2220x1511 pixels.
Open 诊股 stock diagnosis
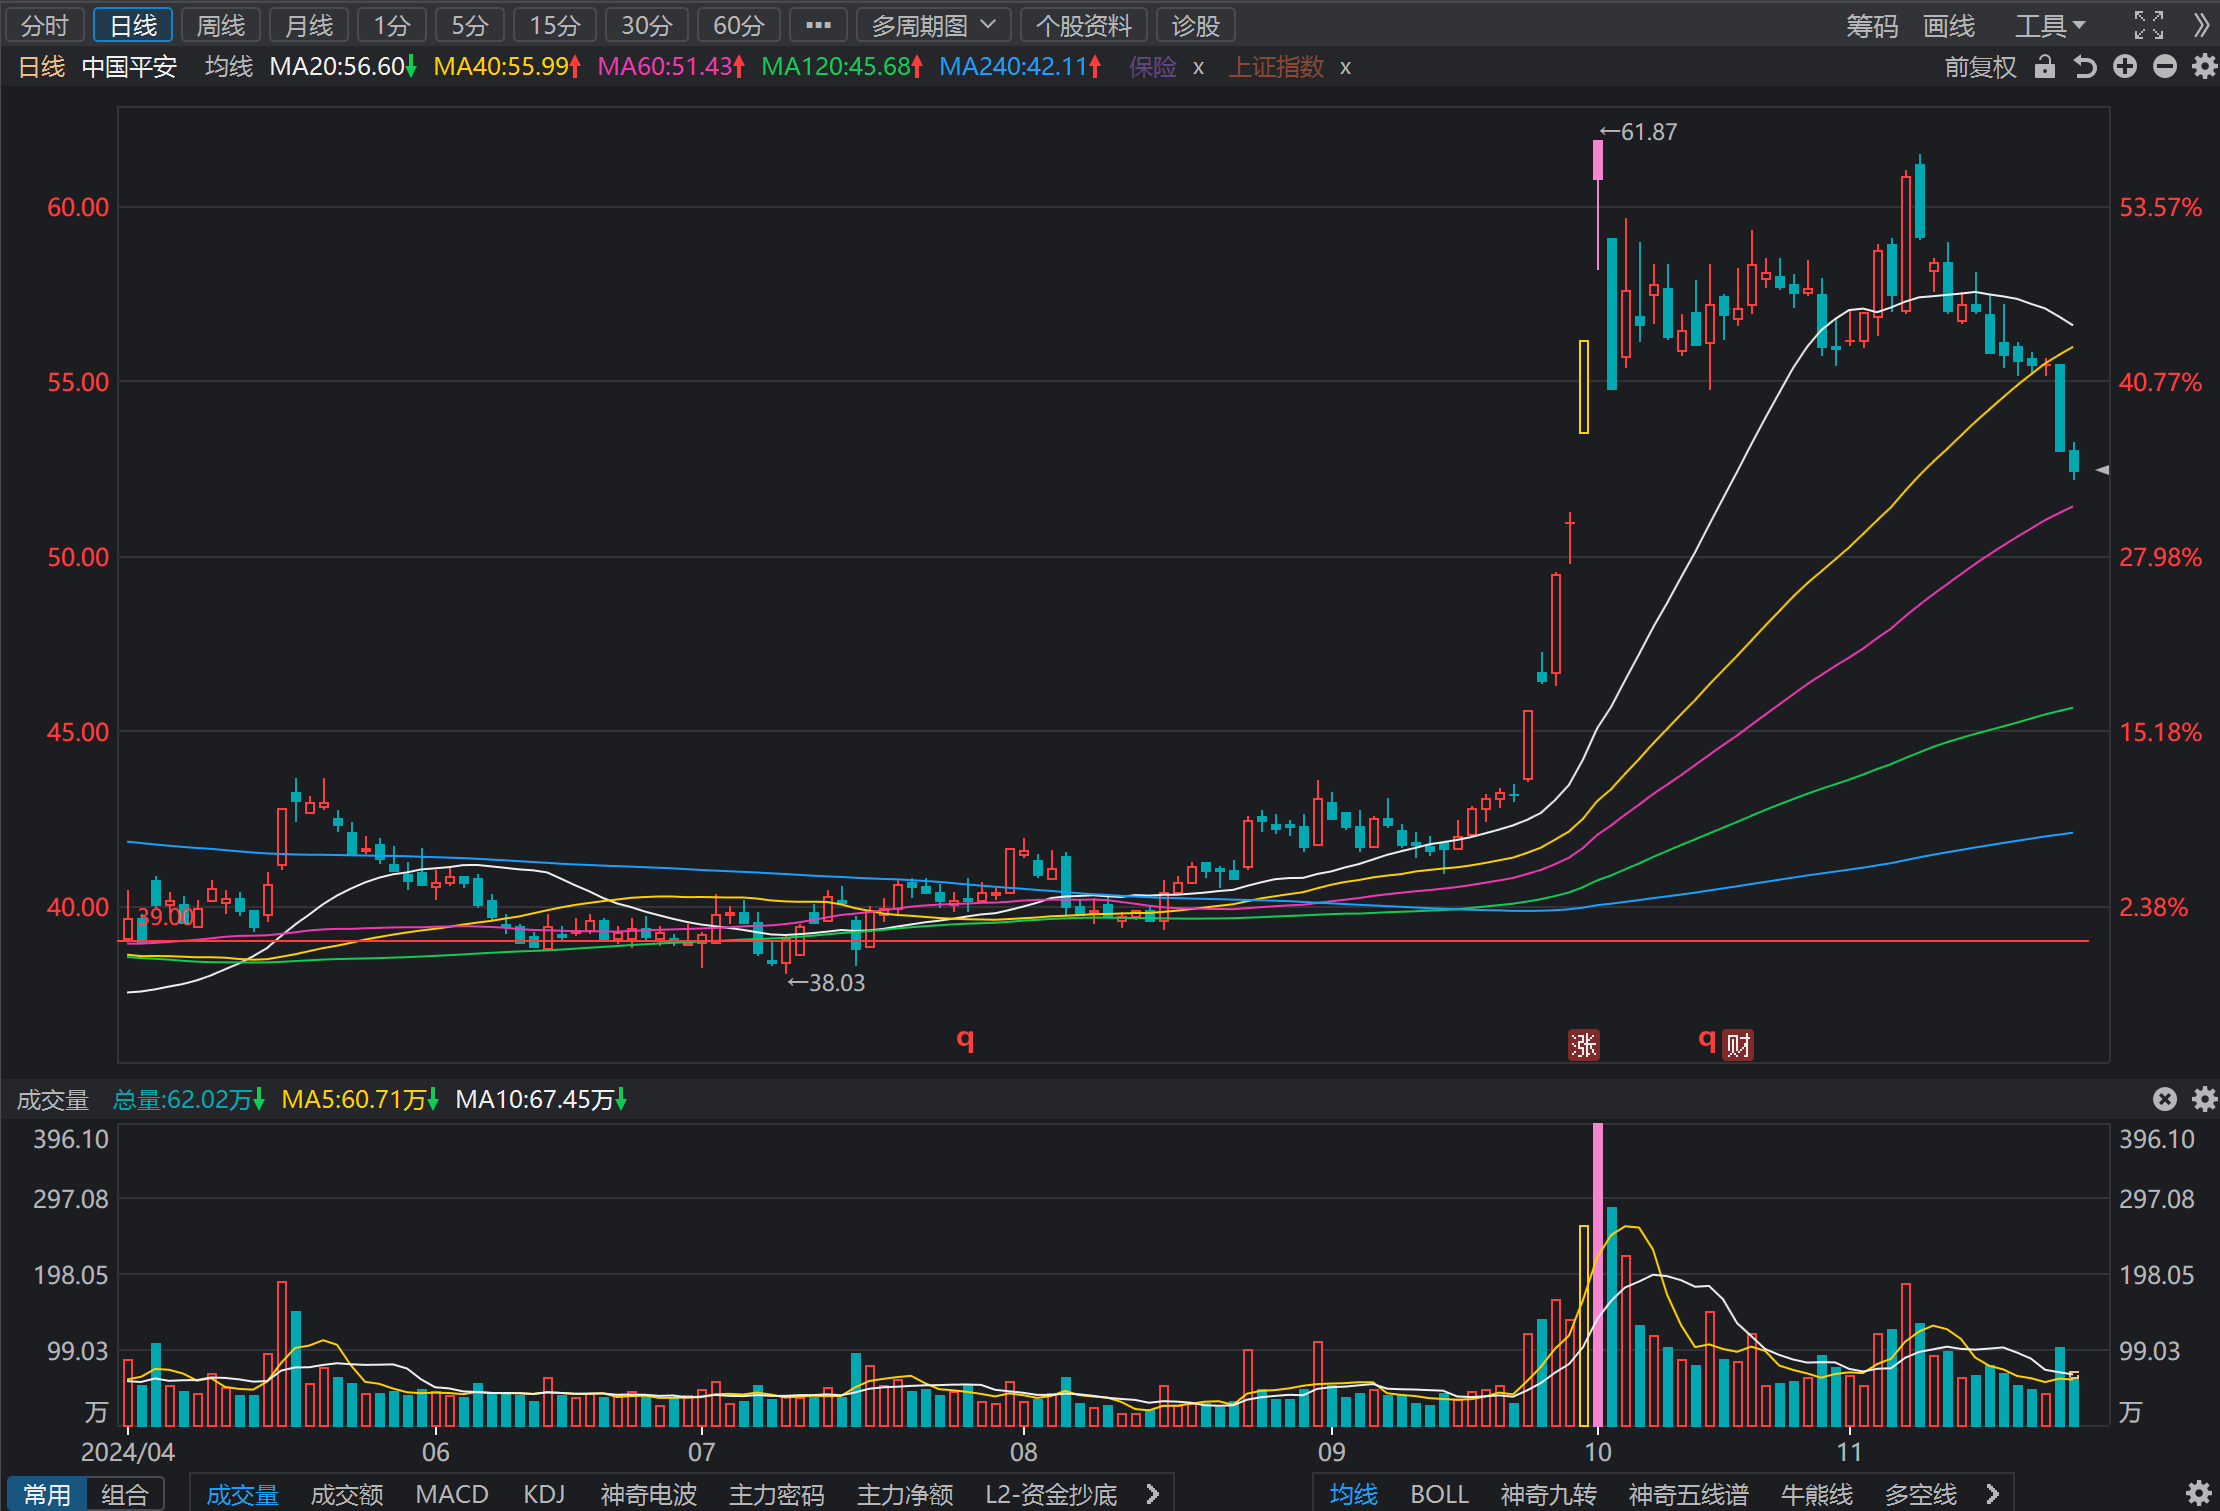pos(1196,25)
